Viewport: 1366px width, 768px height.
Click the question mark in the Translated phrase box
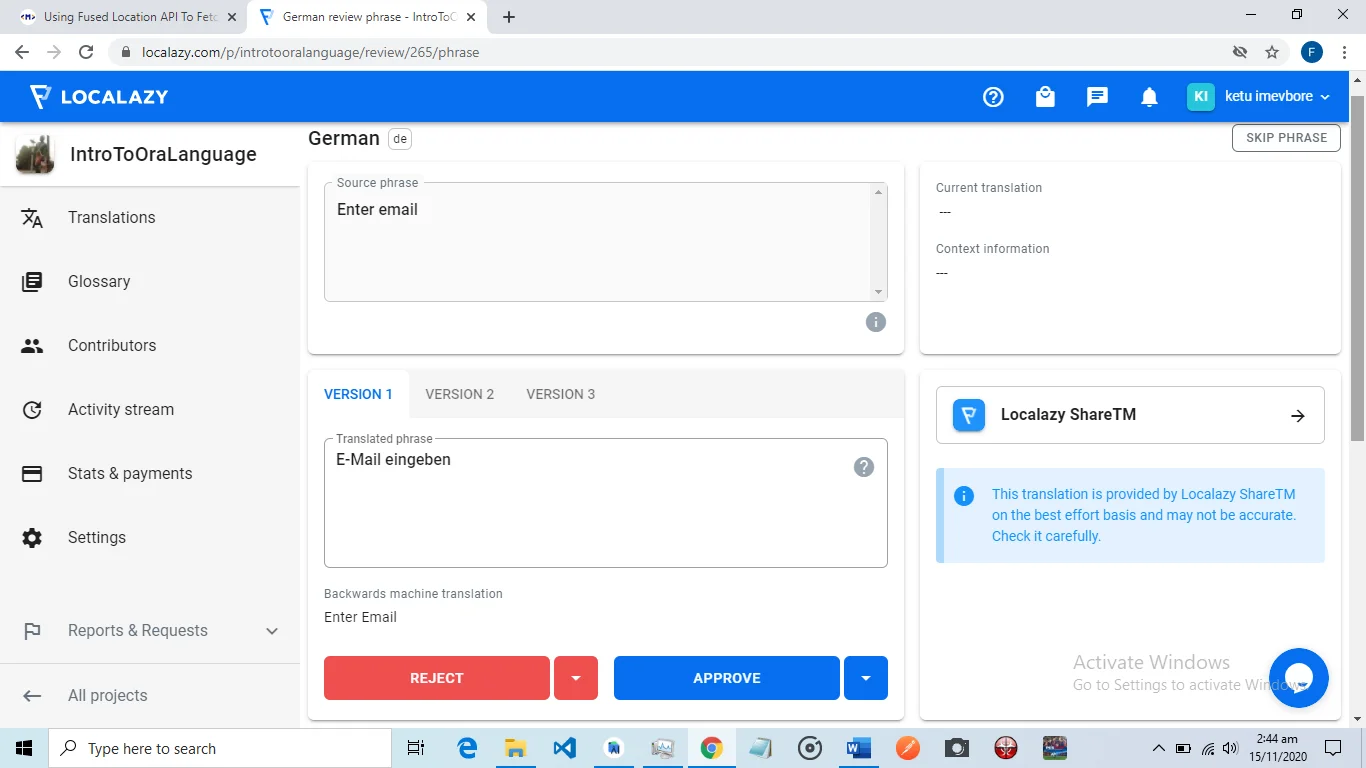pos(864,467)
